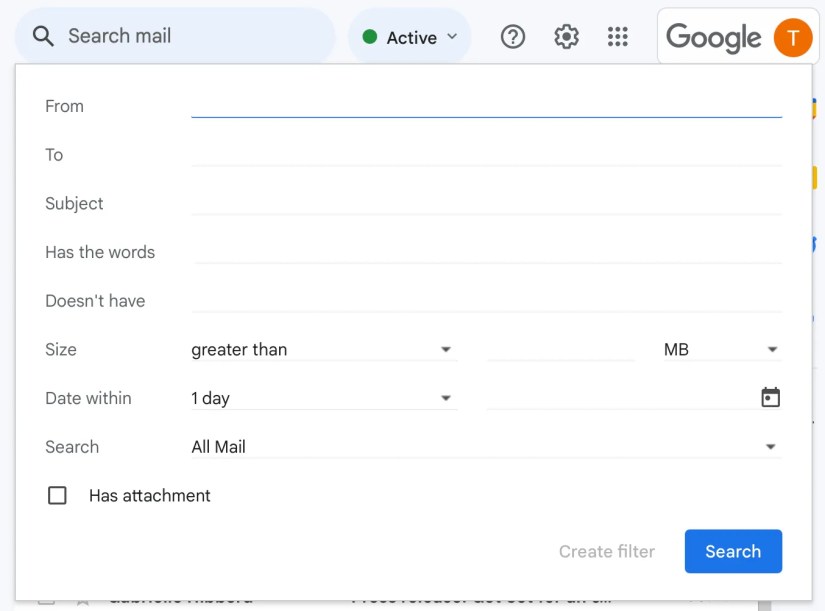Click the green Active status dot
The width and height of the screenshot is (825, 611).
click(370, 37)
